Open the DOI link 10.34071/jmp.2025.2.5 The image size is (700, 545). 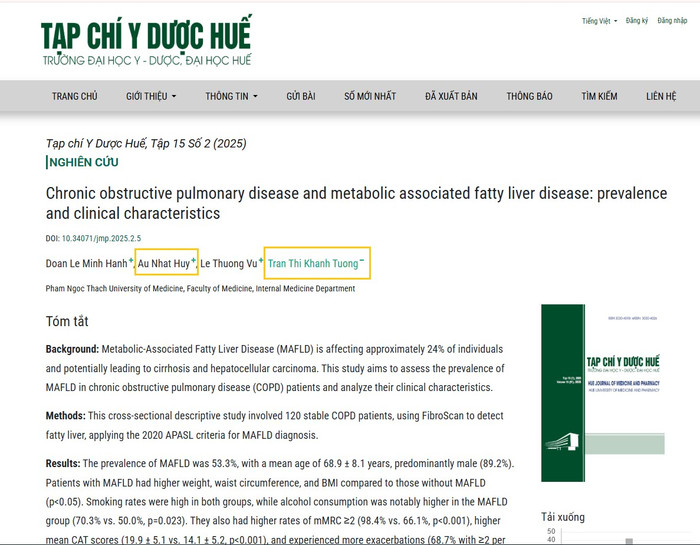pos(101,239)
